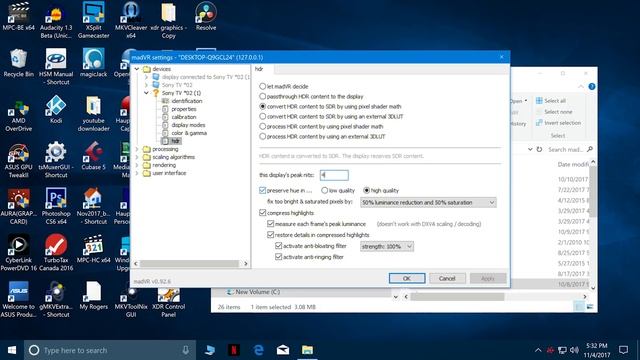This screenshot has width=640, height=360.
Task: Launch Cubase 5 desktop icon
Action: pos(93,156)
